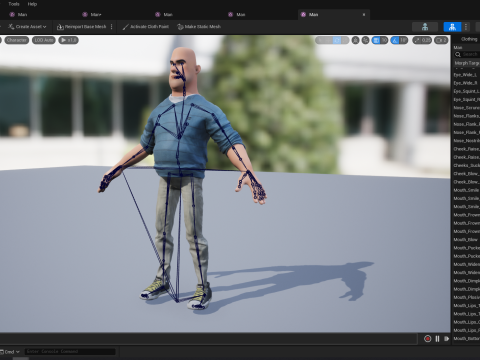Switch to Skeleton editing mode icon
The width and height of the screenshot is (480, 360).
point(425,27)
